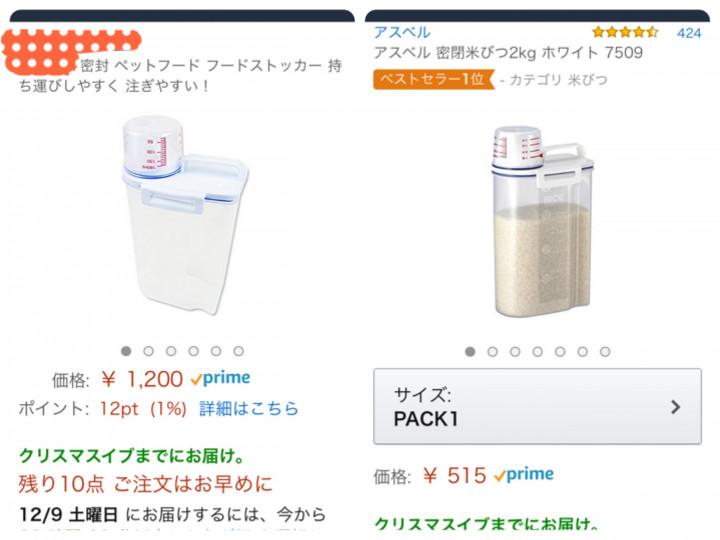Open the アスベル brand link

point(402,32)
